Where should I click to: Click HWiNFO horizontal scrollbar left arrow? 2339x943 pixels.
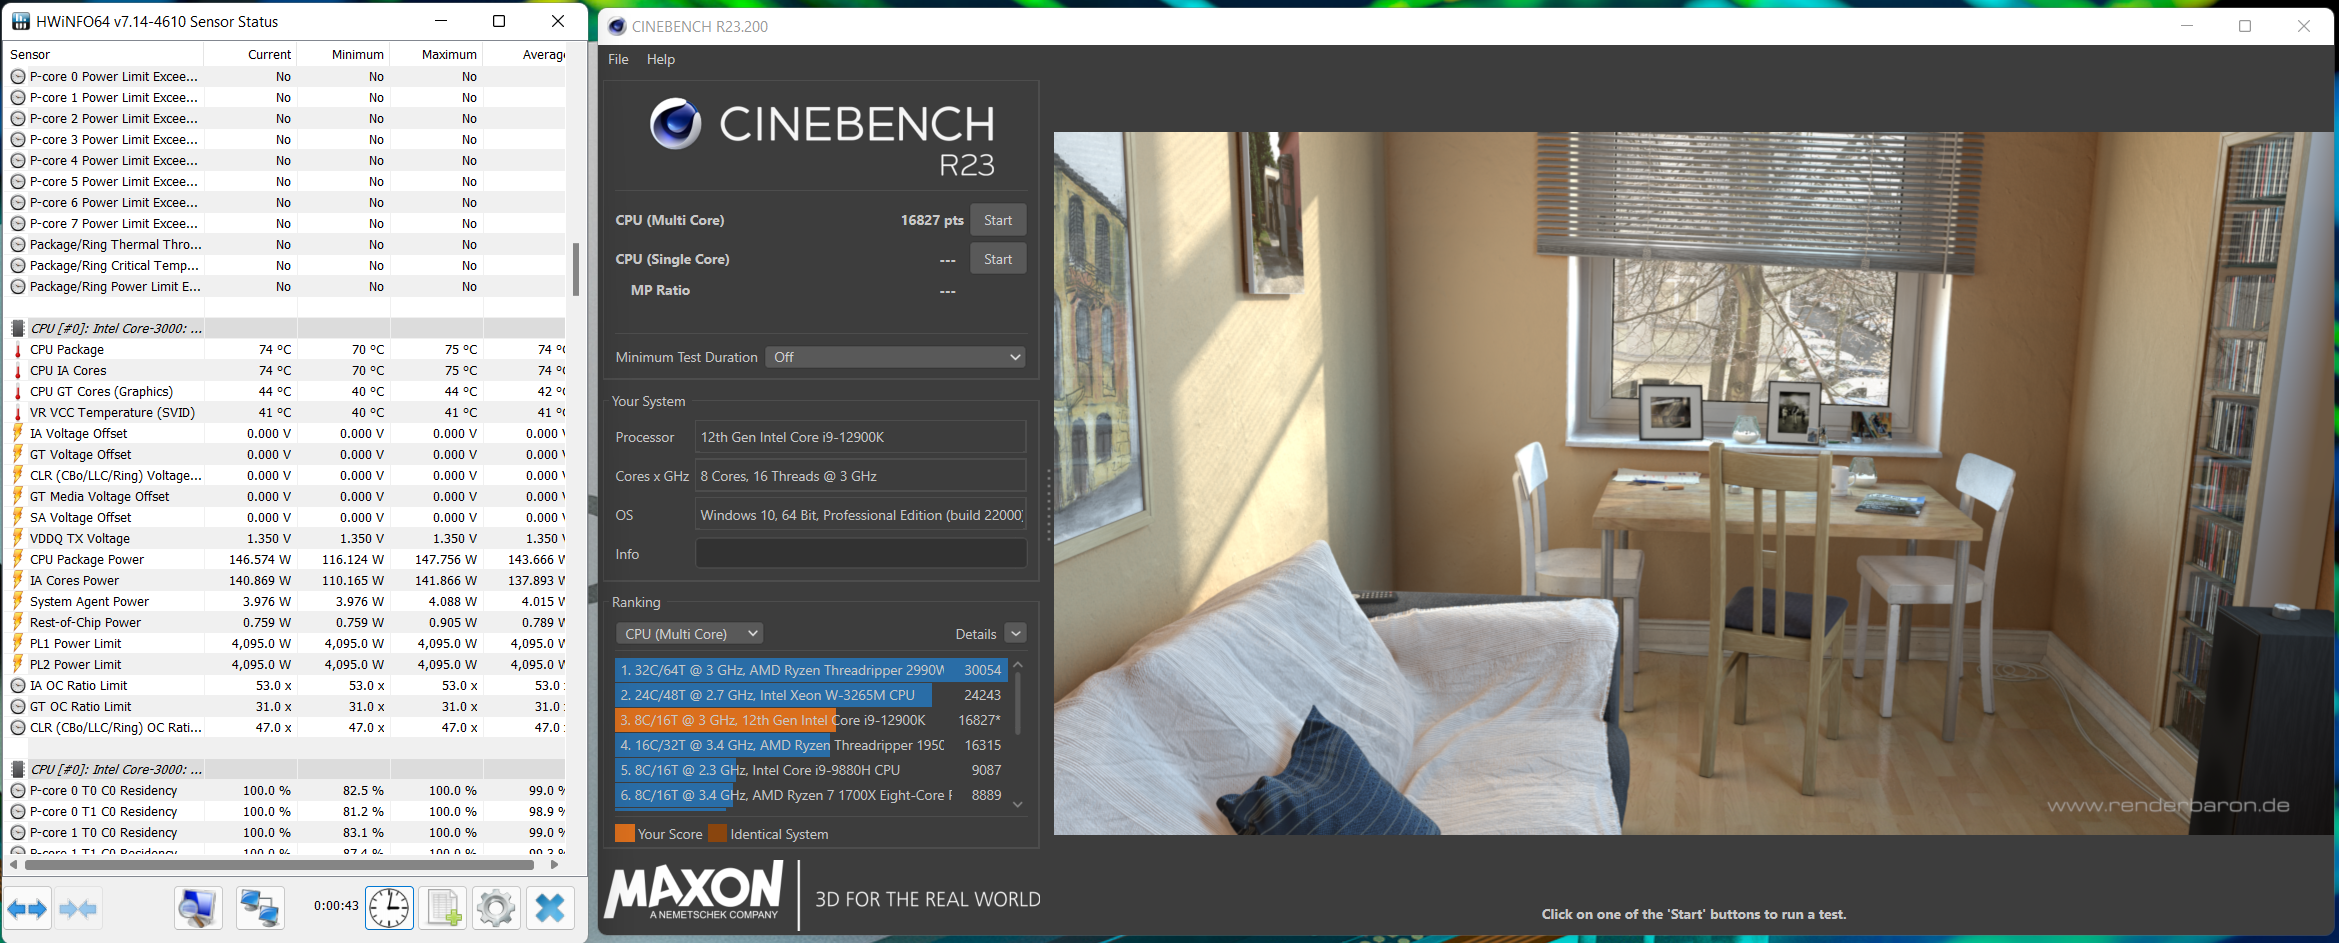pos(14,864)
